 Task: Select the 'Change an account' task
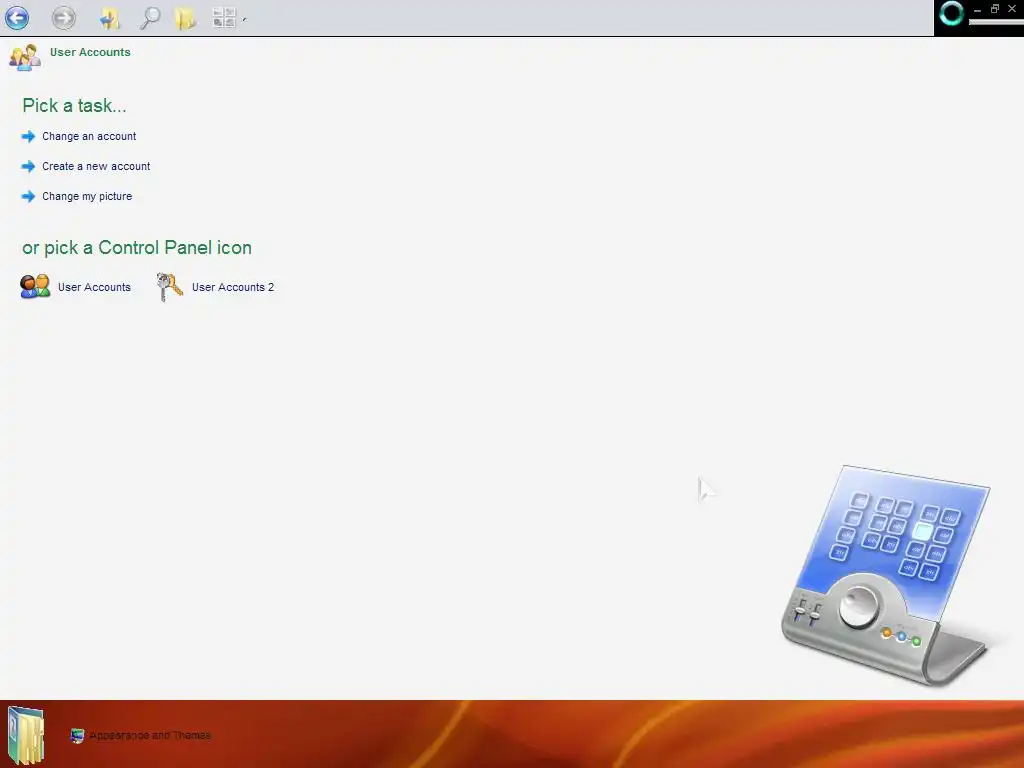click(x=89, y=136)
